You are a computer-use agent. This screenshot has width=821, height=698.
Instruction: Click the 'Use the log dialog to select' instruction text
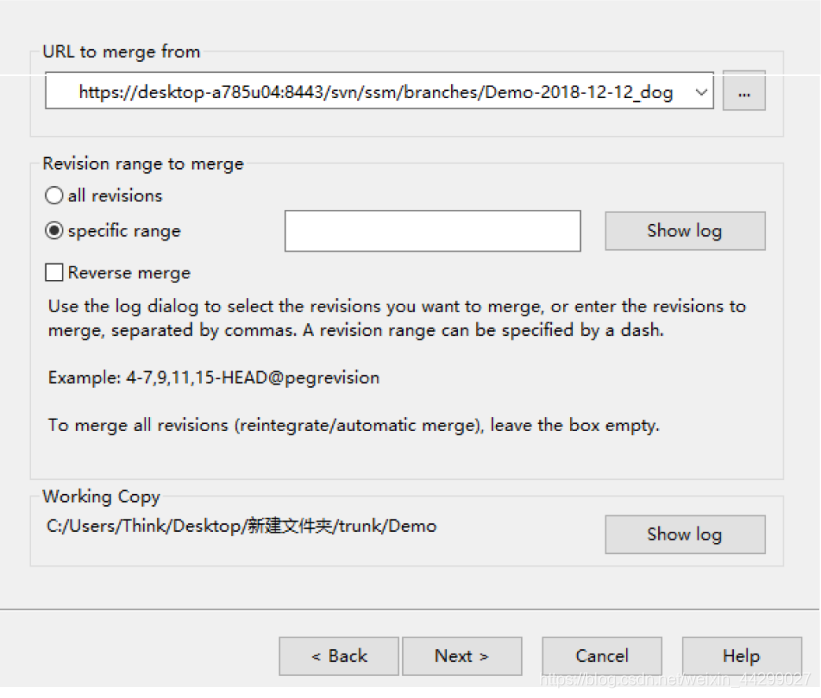click(397, 318)
